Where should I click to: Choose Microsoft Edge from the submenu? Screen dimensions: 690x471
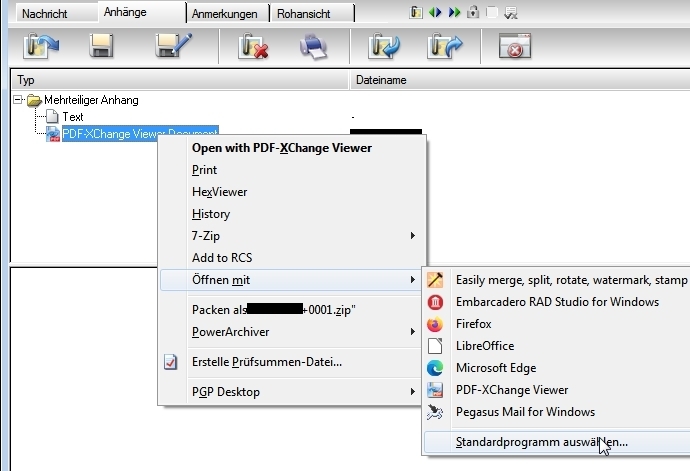point(496,368)
